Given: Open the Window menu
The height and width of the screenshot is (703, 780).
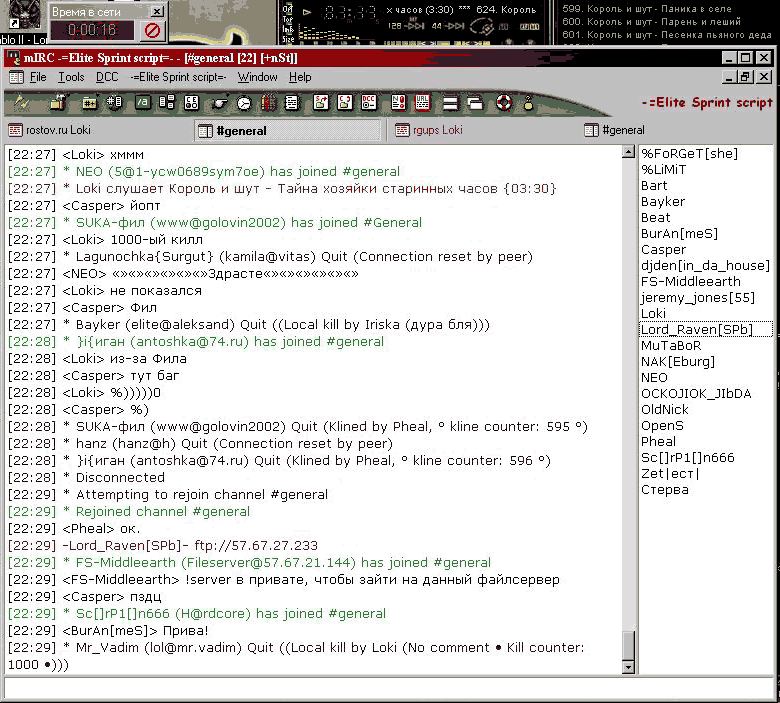Looking at the screenshot, I should point(257,77).
